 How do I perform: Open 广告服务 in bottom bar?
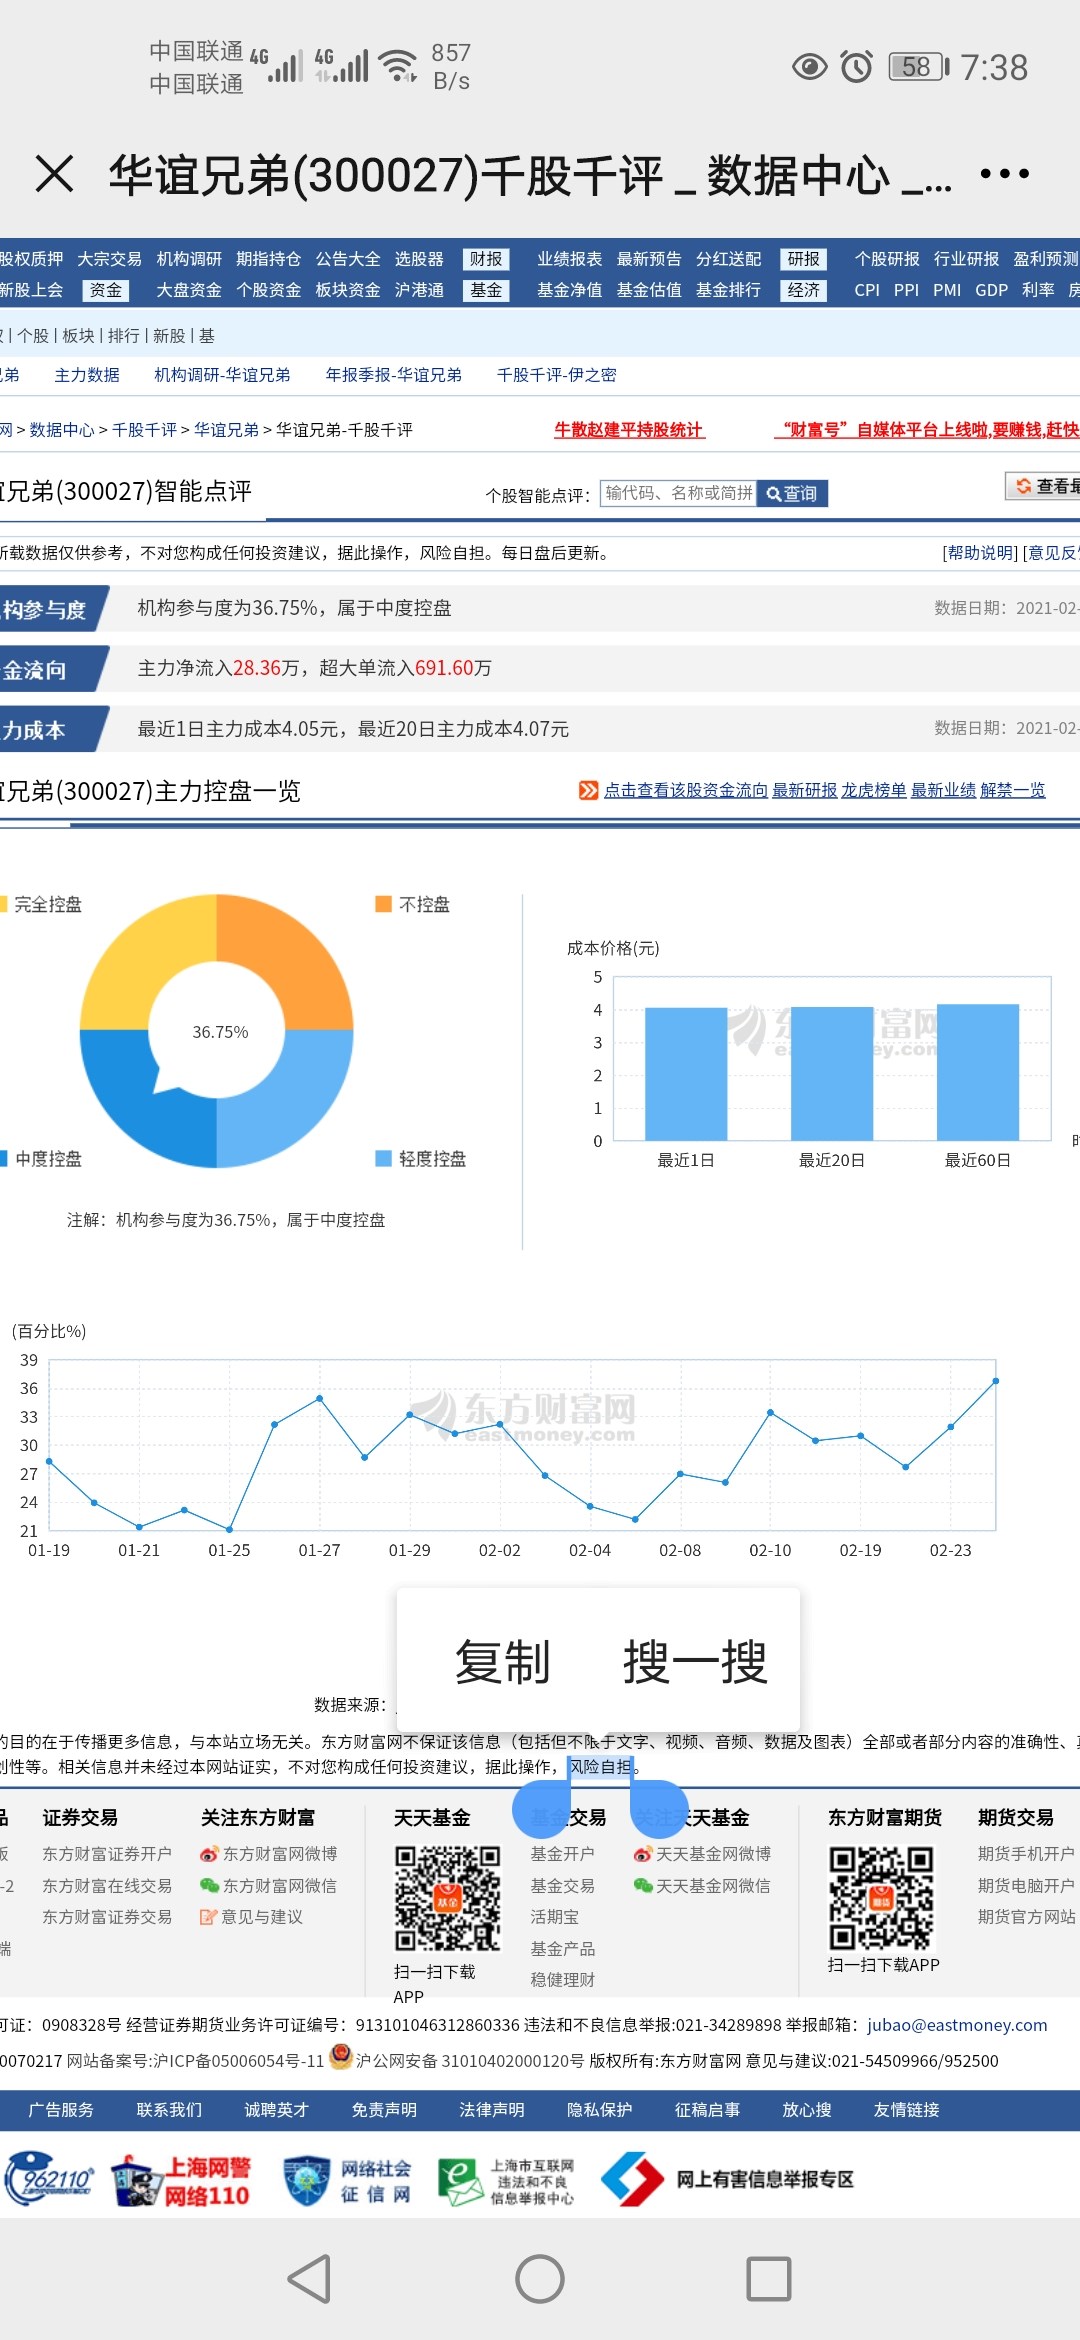click(x=61, y=2110)
